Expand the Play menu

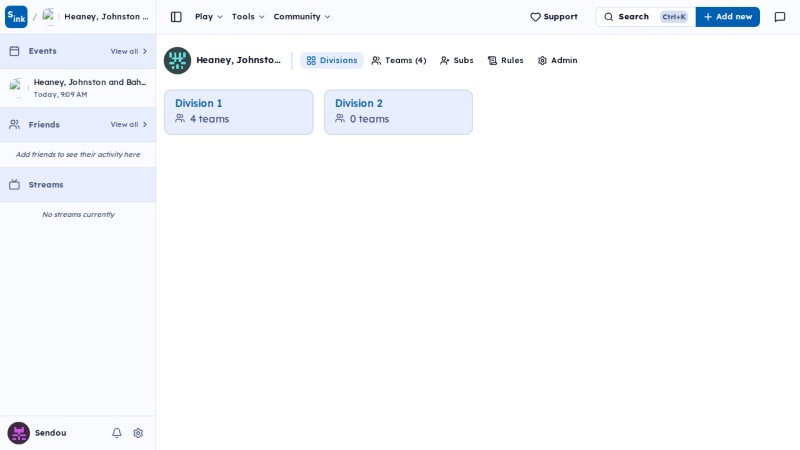(x=209, y=17)
